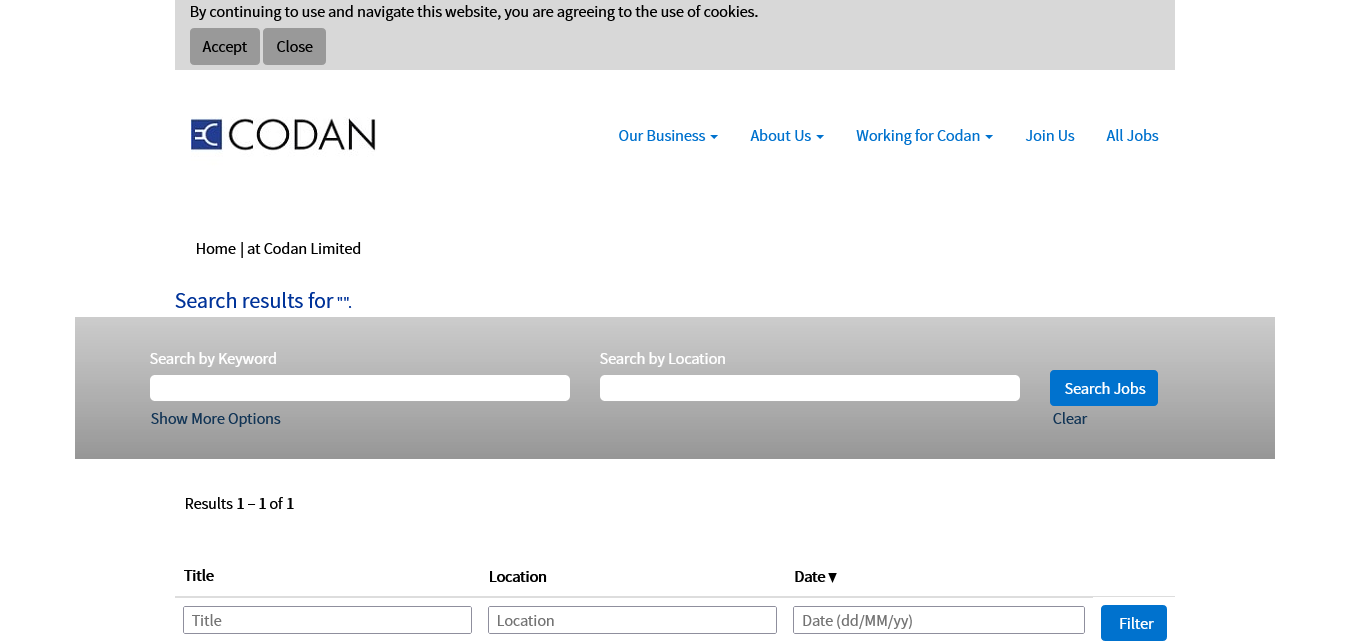The image size is (1366, 643).
Task: Accept the cookies notice
Action: tap(225, 47)
